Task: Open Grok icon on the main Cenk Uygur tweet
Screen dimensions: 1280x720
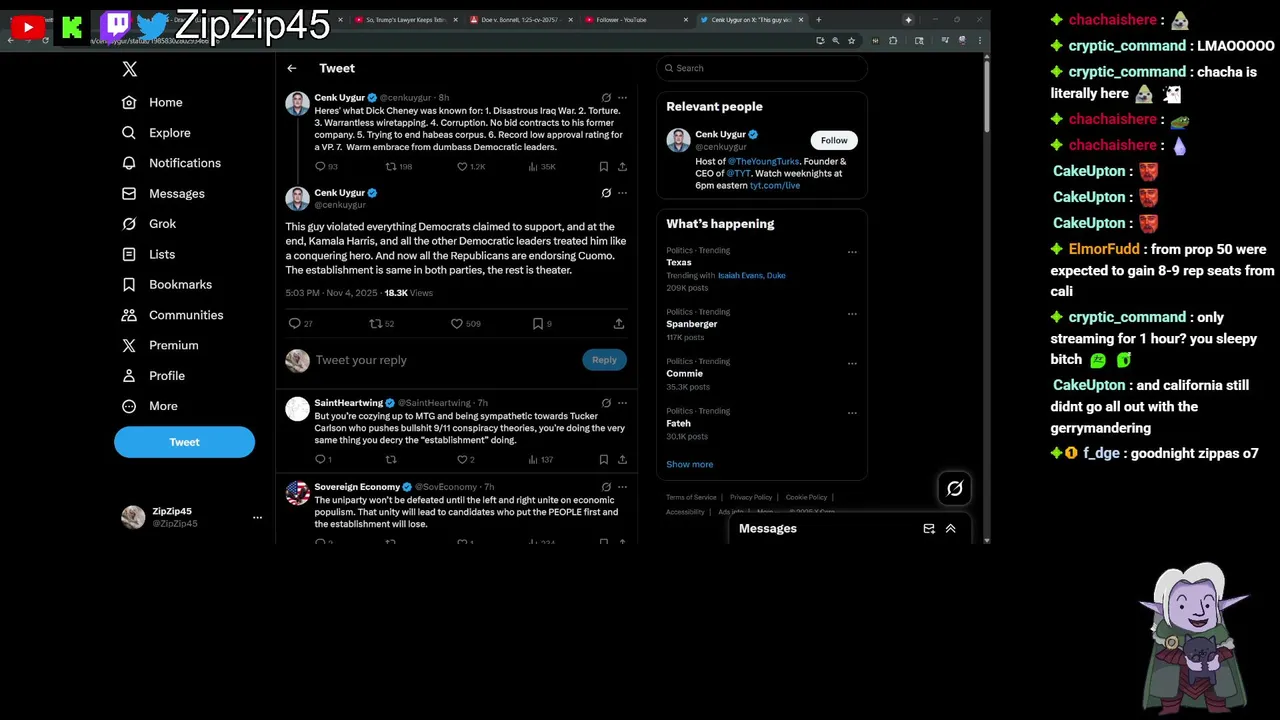Action: tap(606, 193)
